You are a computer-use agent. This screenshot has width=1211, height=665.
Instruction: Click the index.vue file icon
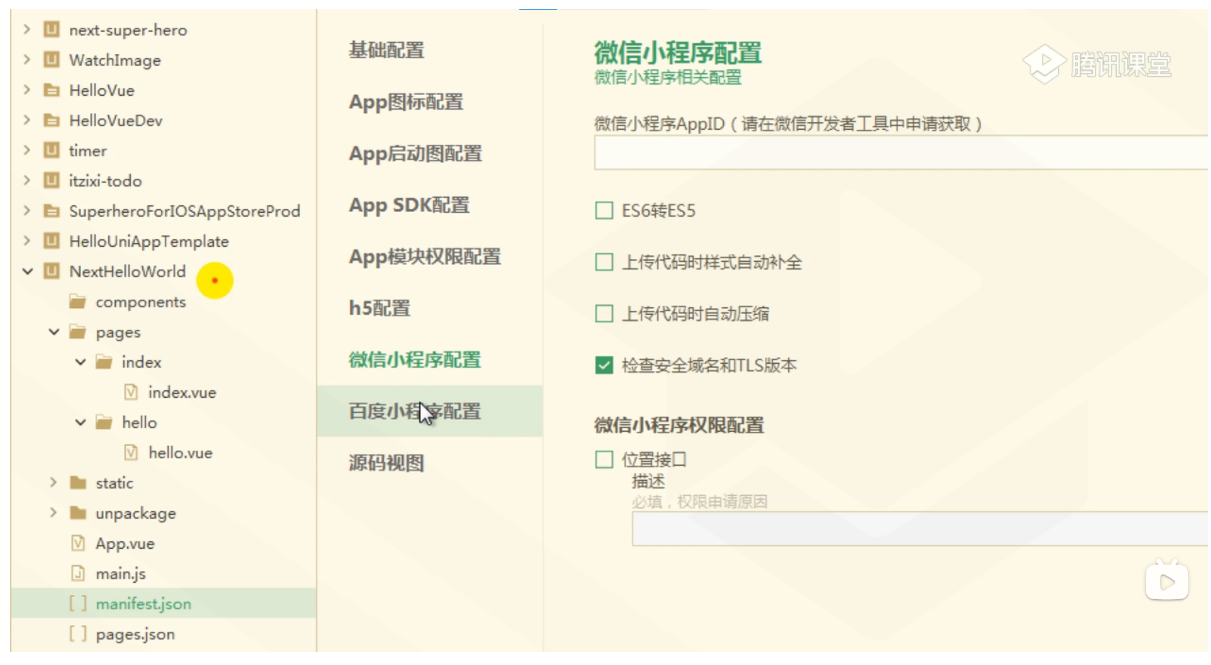pyautogui.click(x=131, y=392)
